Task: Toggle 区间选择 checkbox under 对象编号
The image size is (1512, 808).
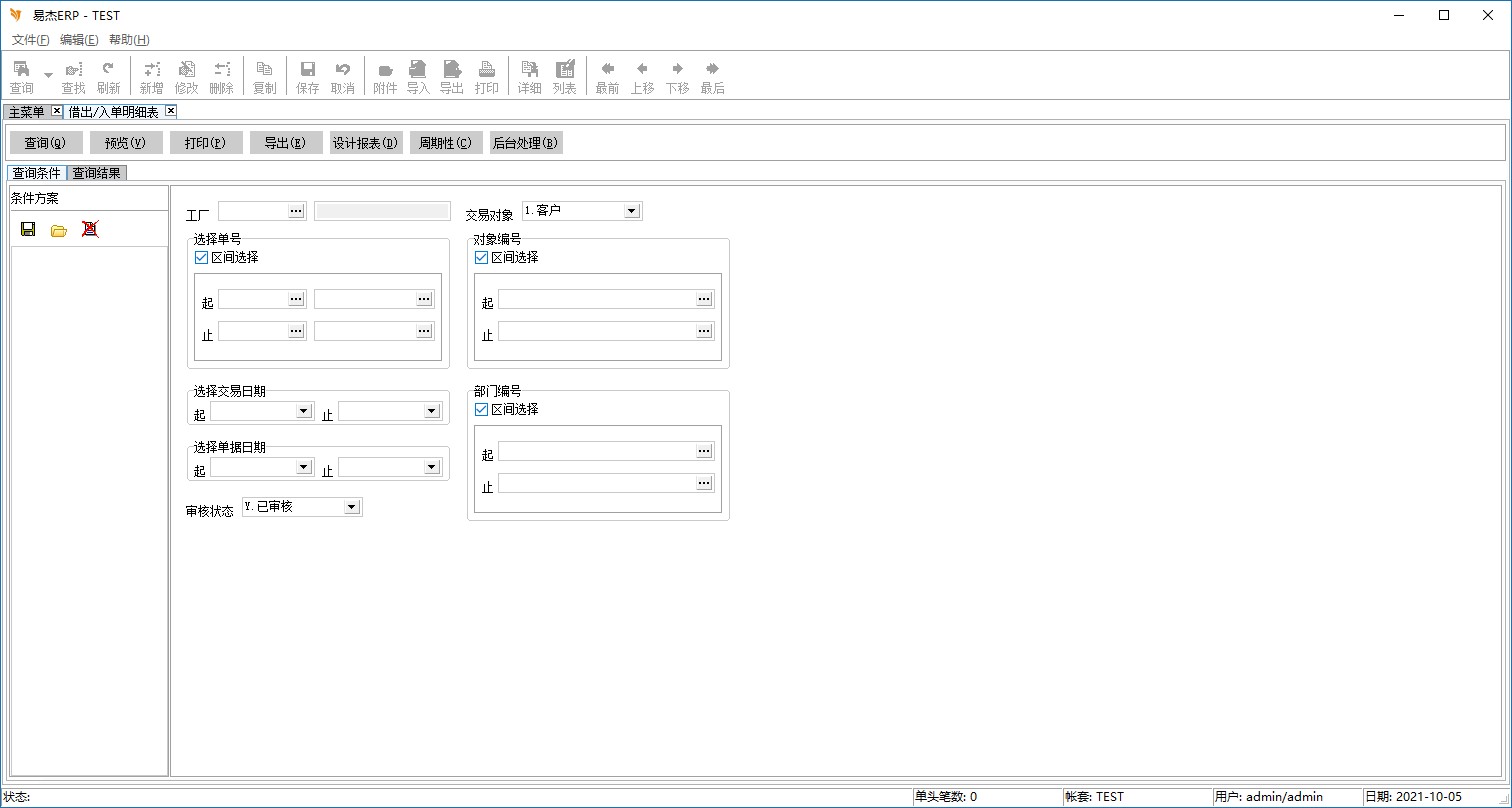Action: [x=482, y=257]
